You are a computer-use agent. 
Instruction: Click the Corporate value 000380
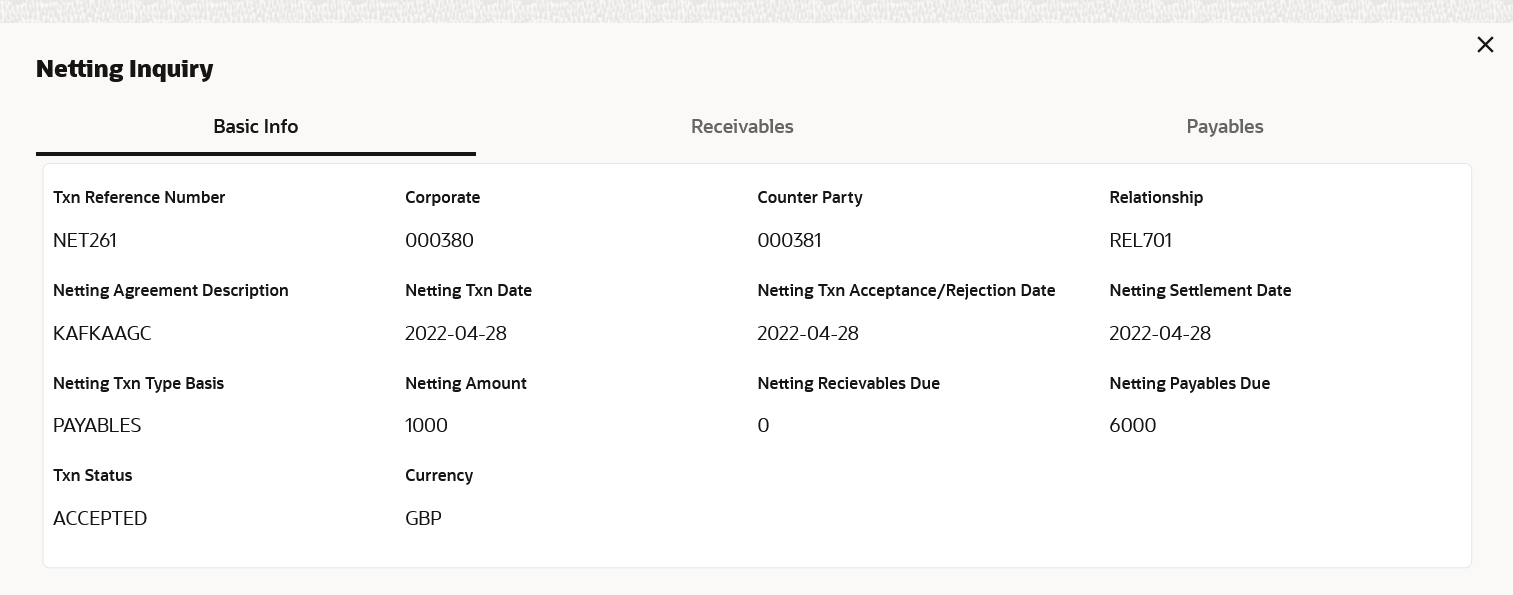[x=439, y=241]
